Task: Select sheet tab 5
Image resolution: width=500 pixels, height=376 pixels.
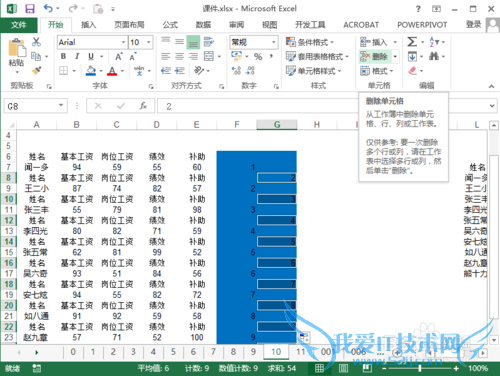Action: pos(173,352)
